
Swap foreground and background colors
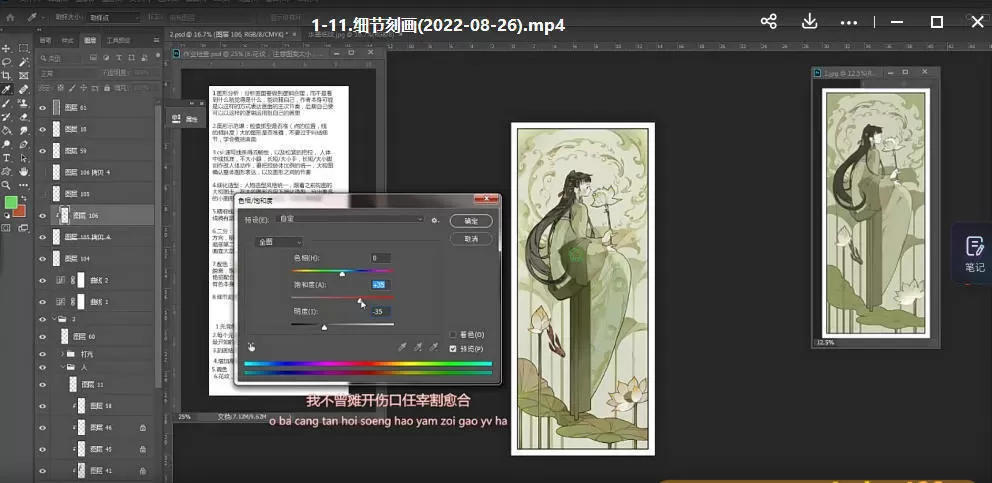click(24, 199)
